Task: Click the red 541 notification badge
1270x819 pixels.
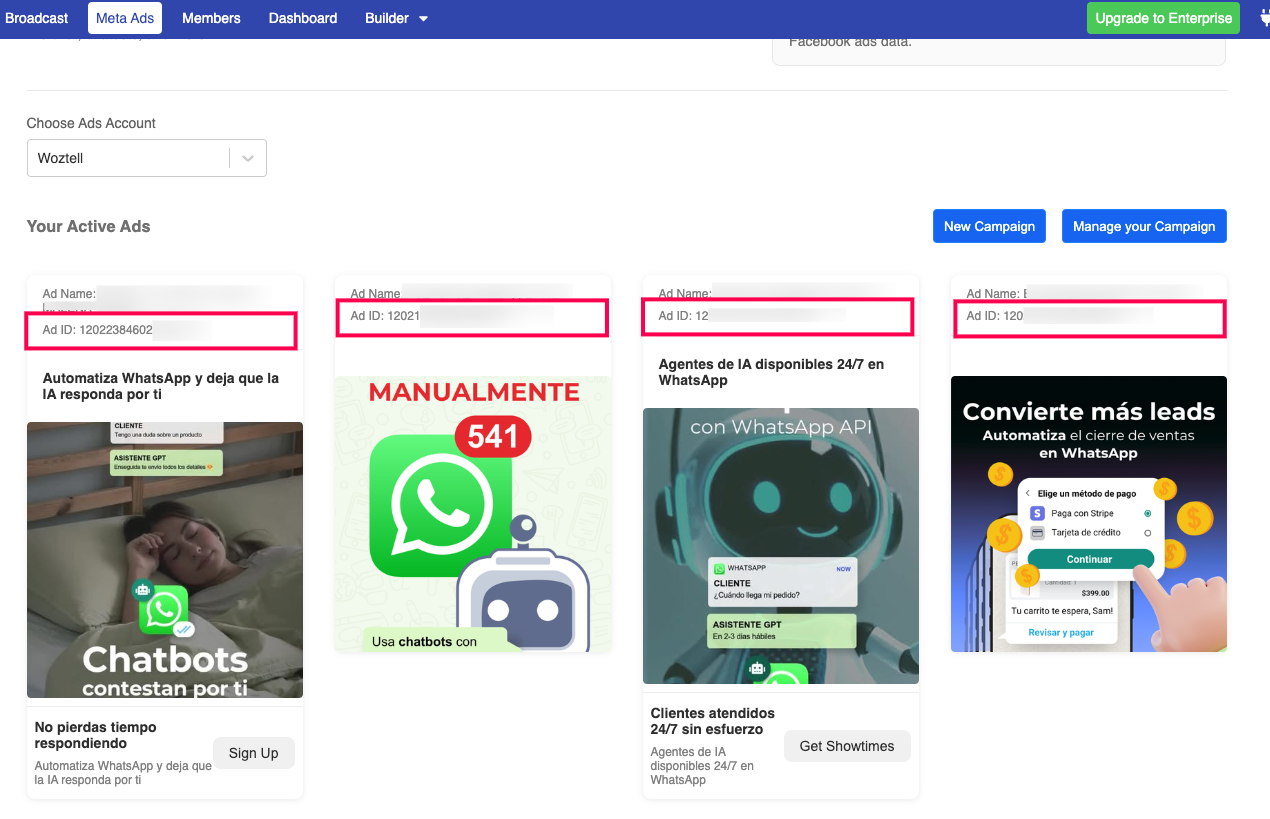Action: [x=493, y=436]
